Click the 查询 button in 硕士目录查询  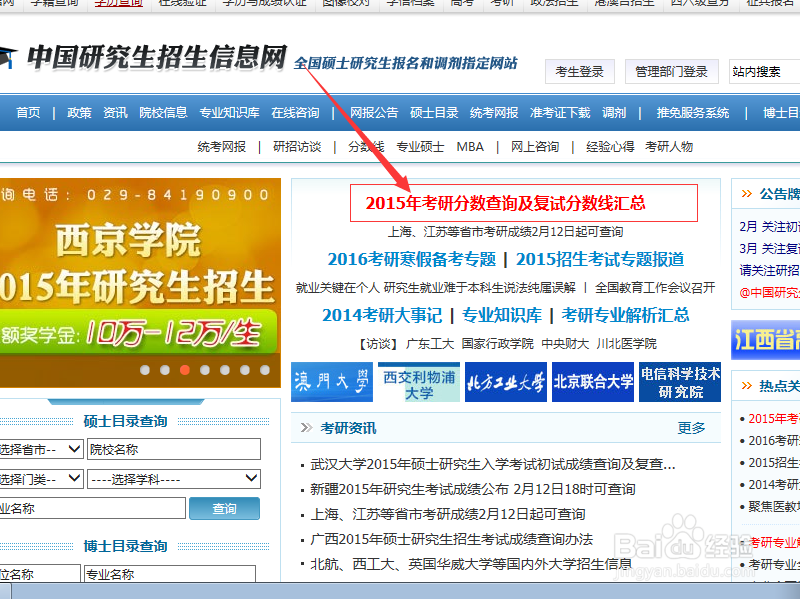(x=224, y=509)
